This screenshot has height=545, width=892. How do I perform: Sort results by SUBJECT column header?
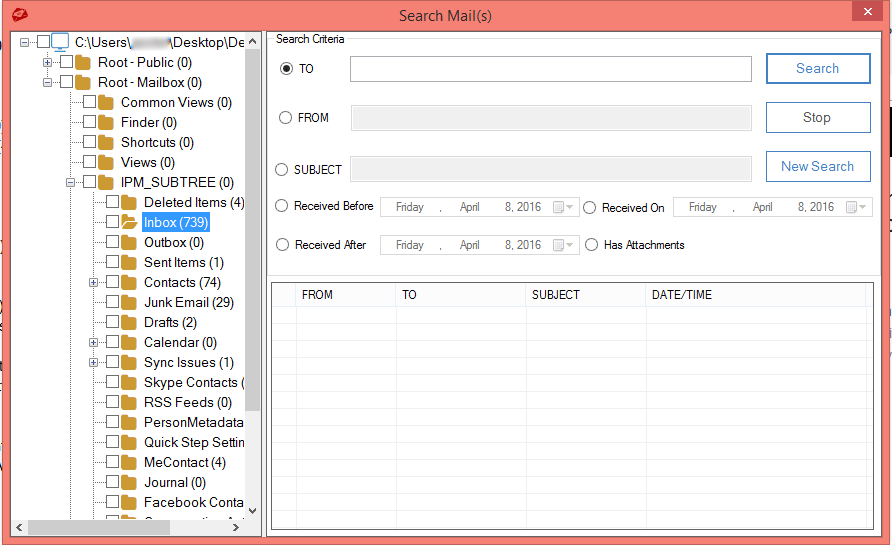click(x=585, y=295)
